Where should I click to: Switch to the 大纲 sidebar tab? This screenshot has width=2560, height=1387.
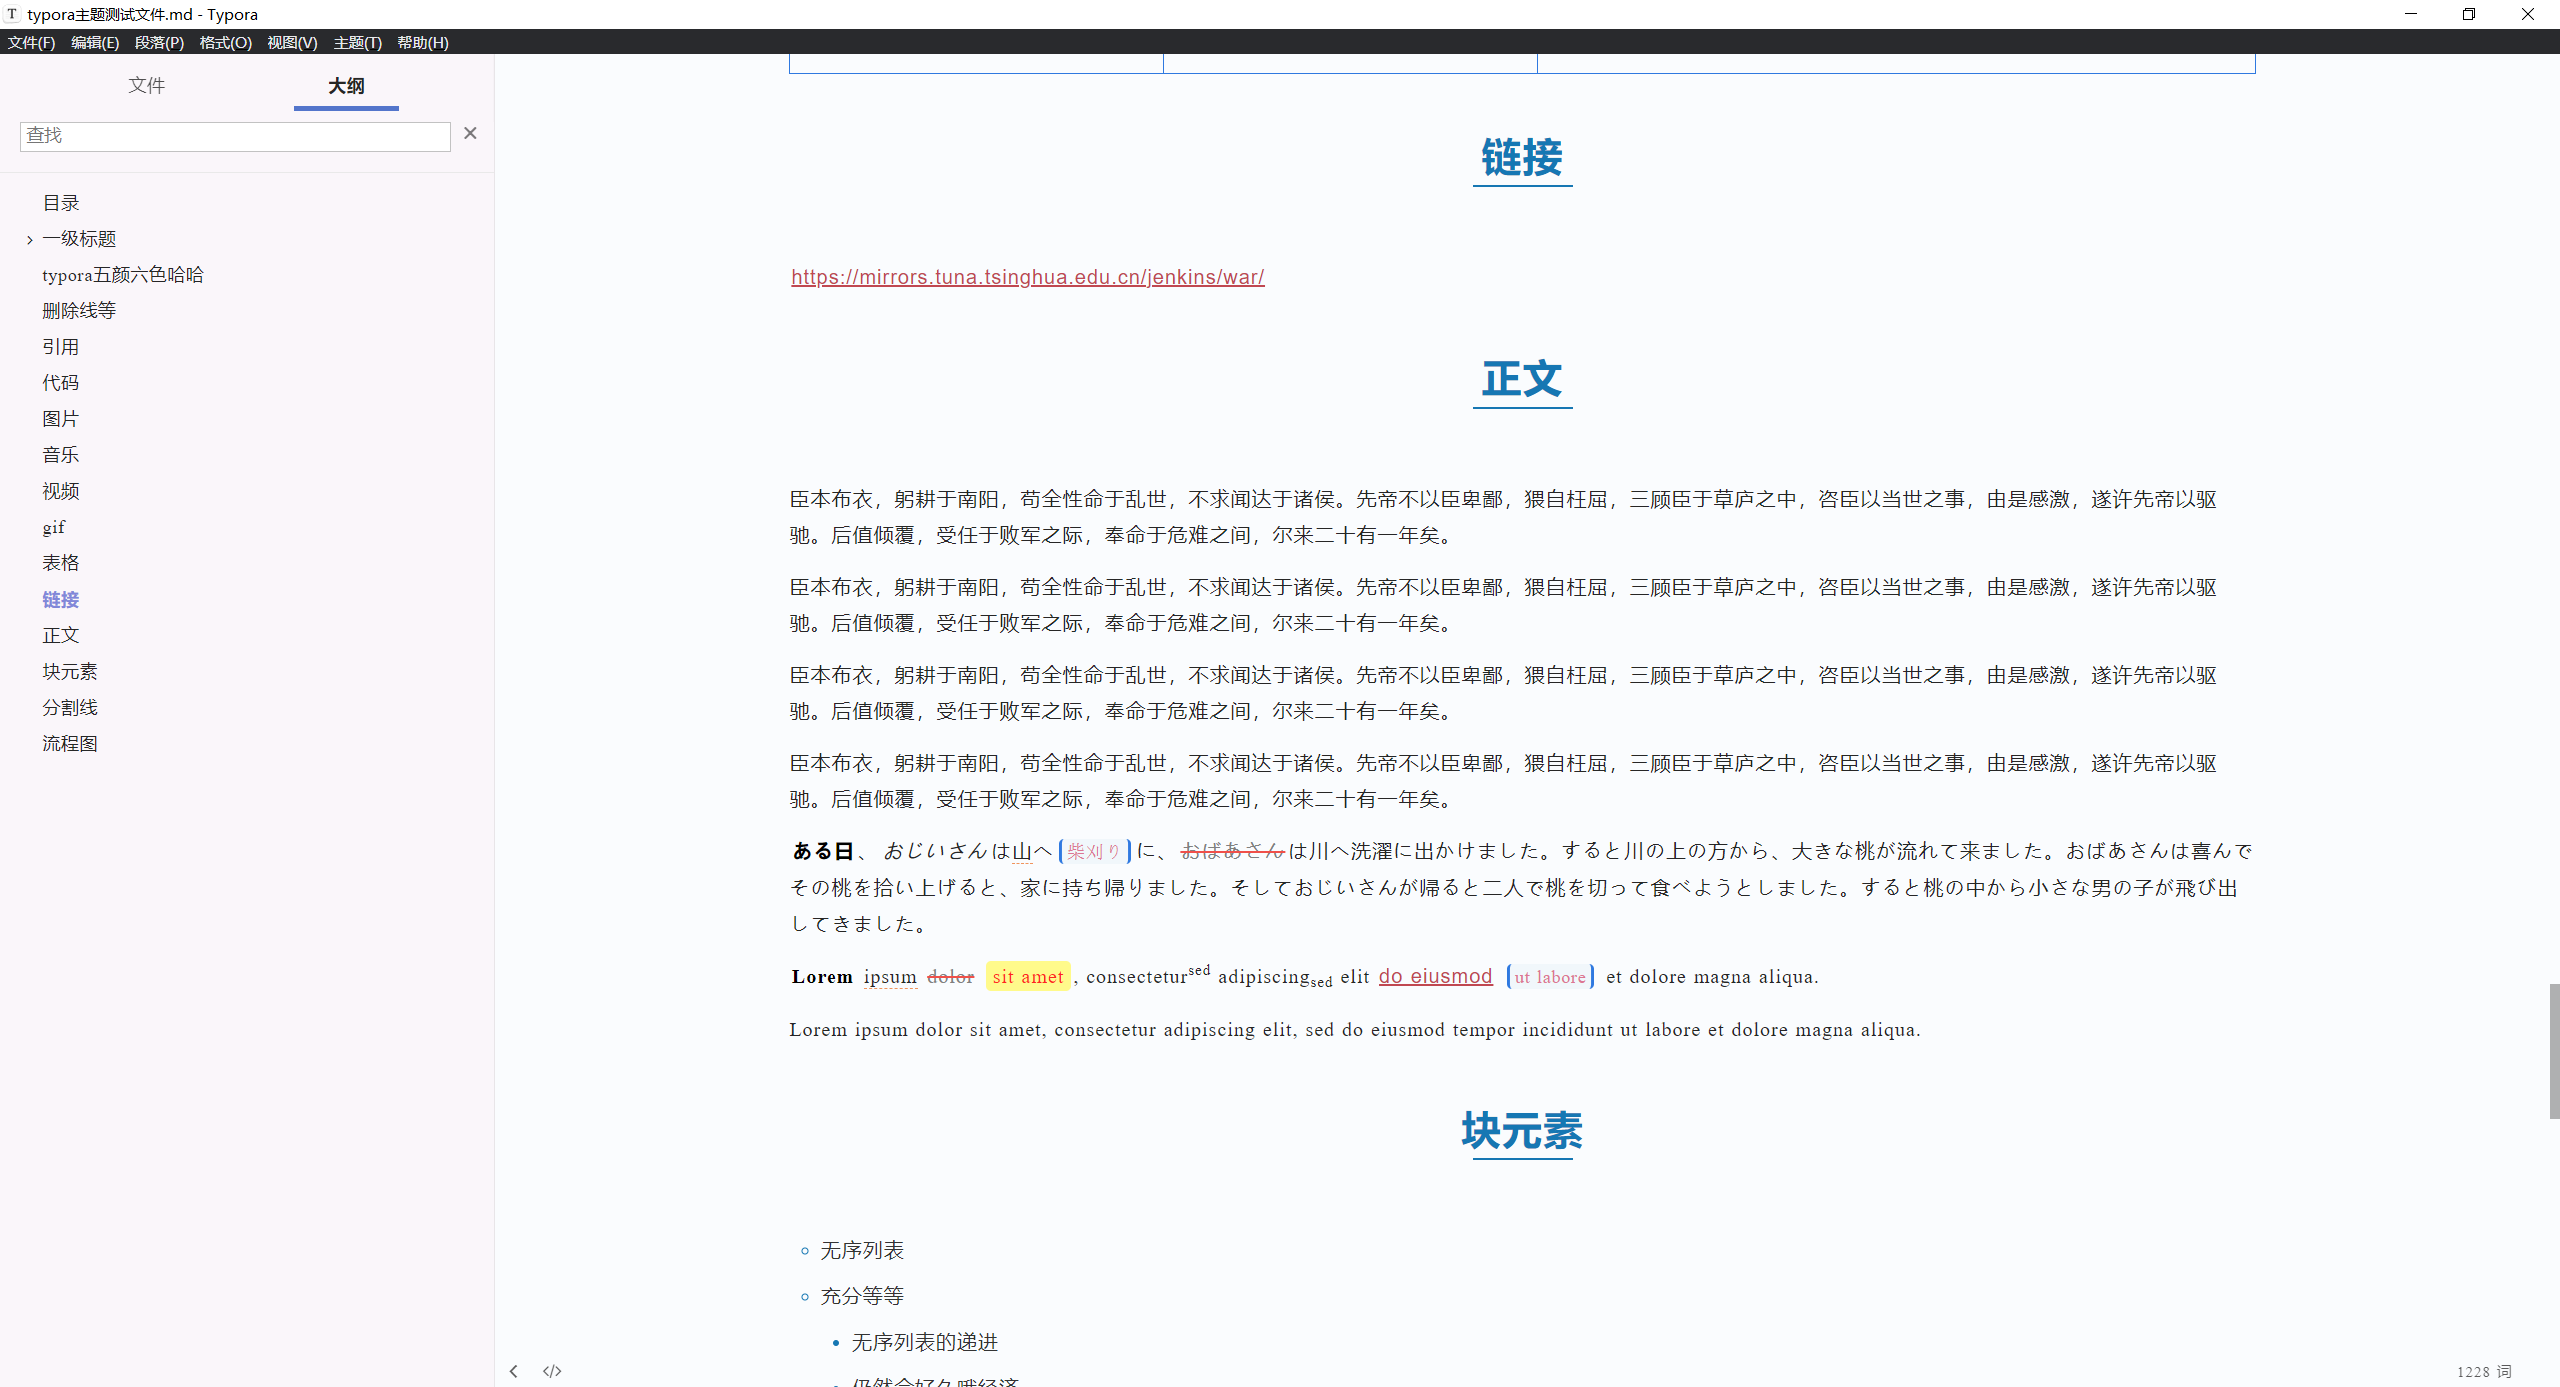point(346,85)
